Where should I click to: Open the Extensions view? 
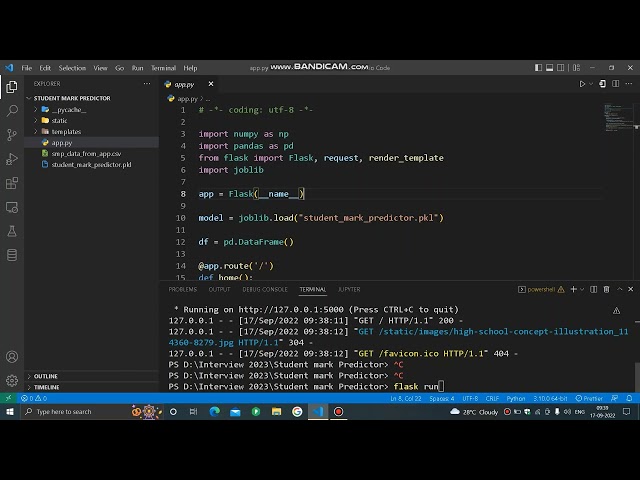pyautogui.click(x=12, y=183)
